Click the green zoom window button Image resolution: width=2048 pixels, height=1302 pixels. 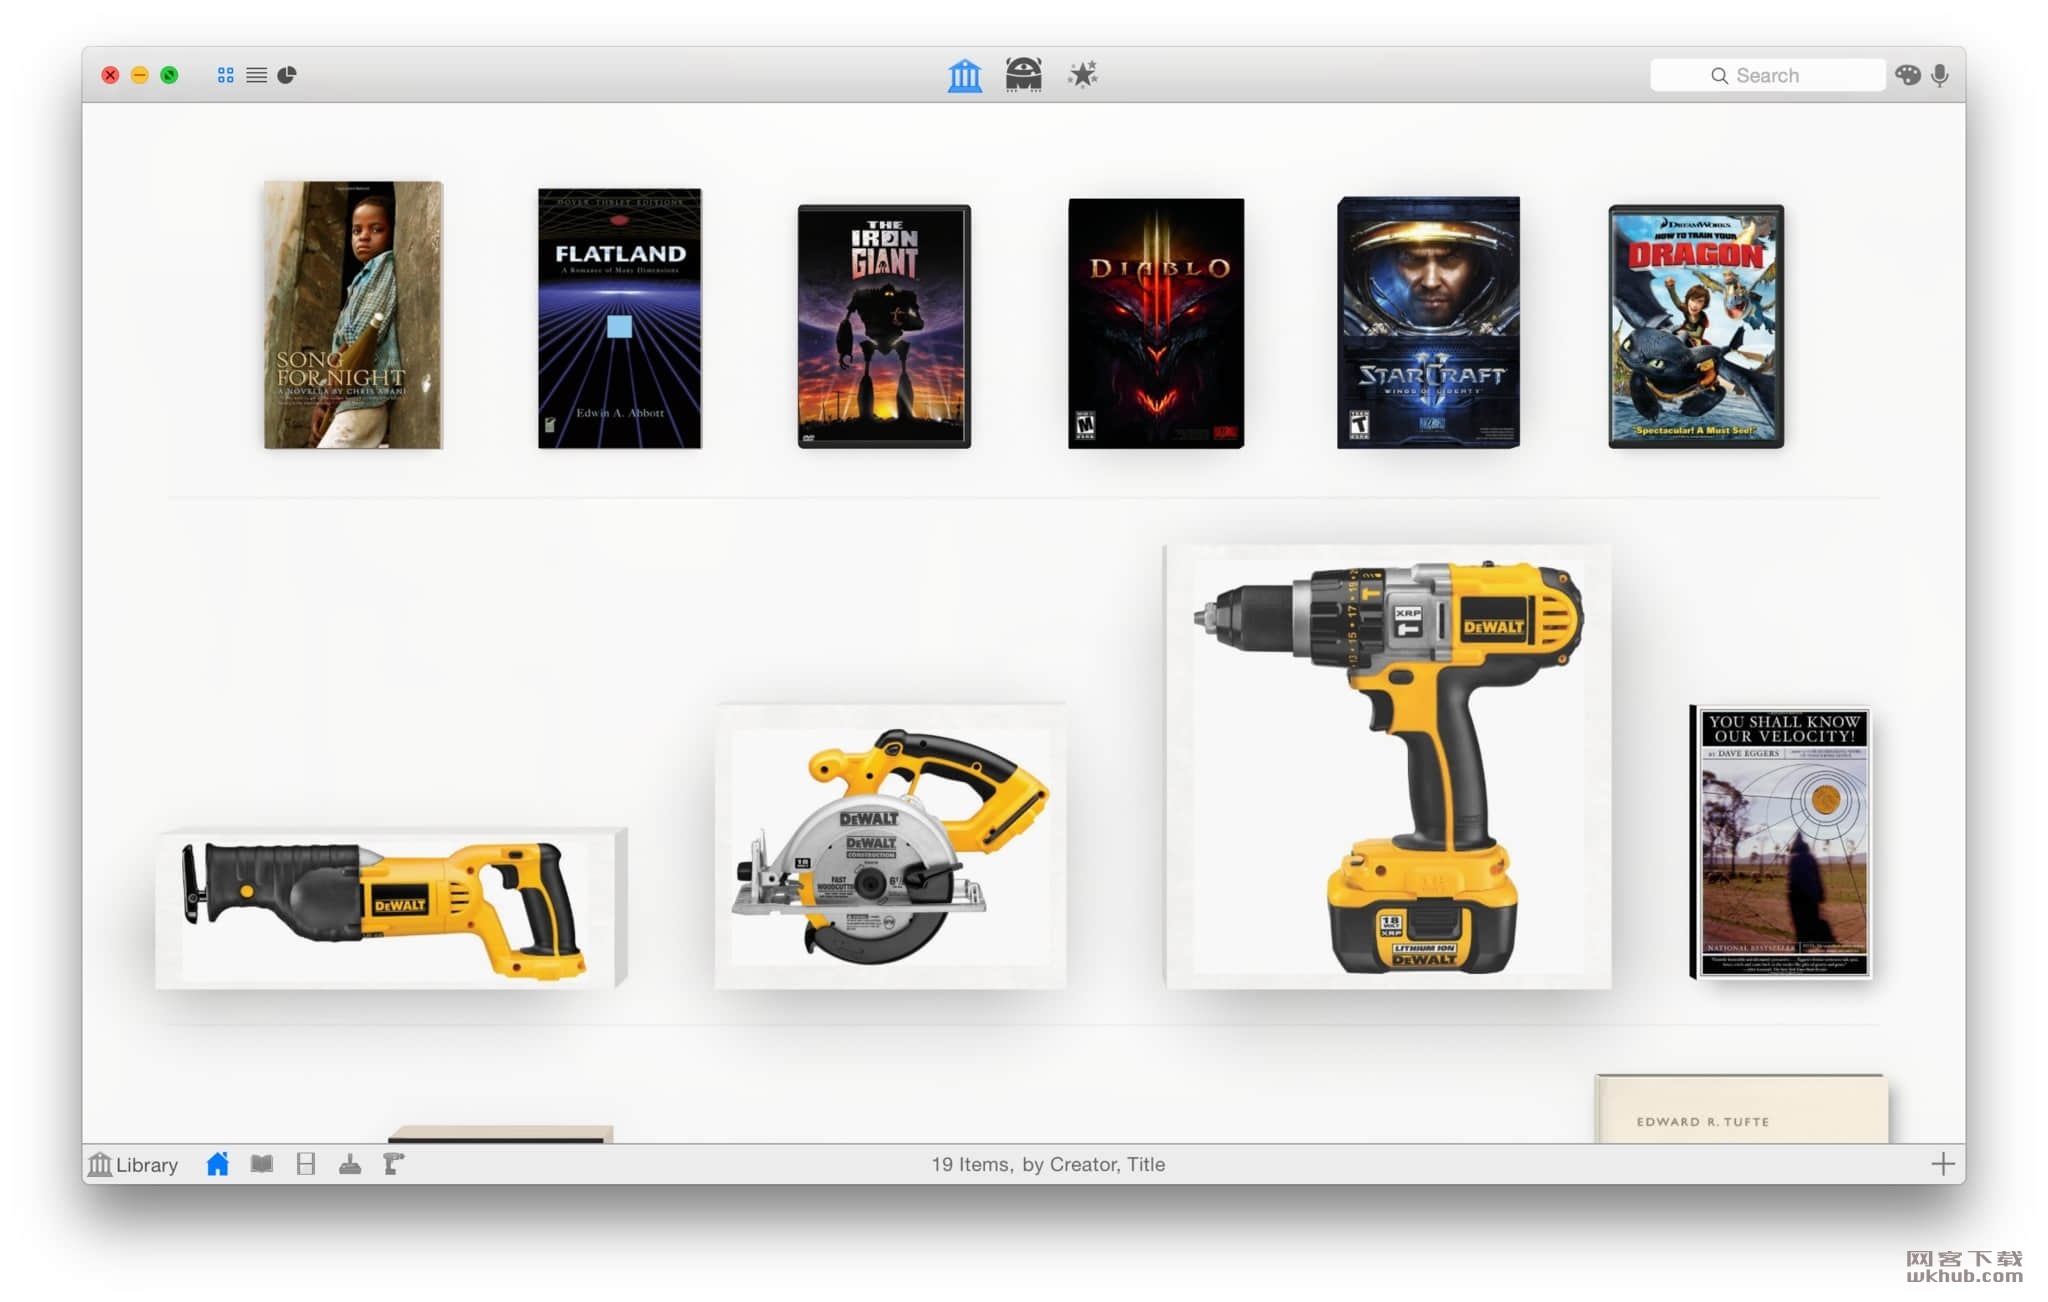click(170, 75)
